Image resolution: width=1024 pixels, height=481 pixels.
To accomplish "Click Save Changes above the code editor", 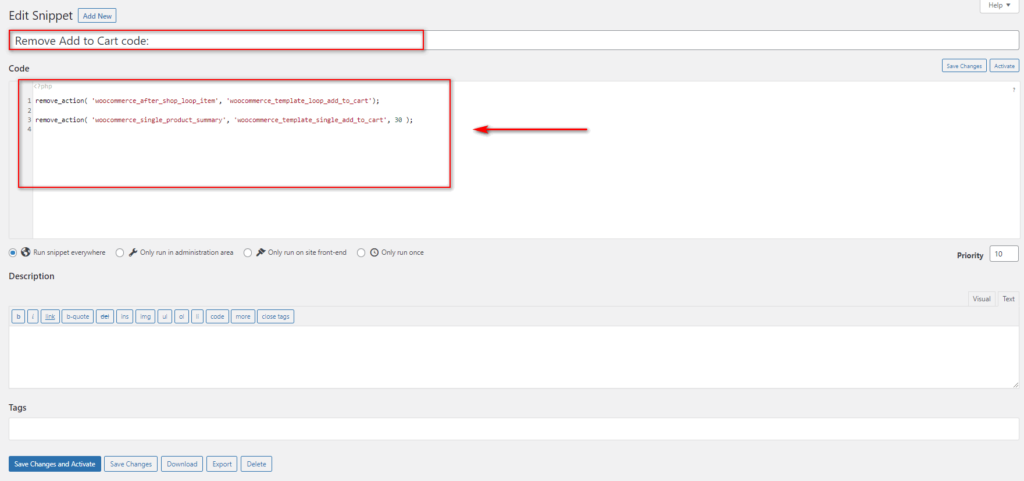I will pyautogui.click(x=964, y=66).
